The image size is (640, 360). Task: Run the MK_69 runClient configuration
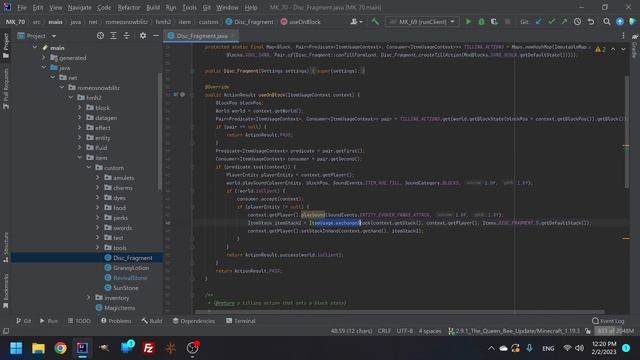tap(468, 22)
